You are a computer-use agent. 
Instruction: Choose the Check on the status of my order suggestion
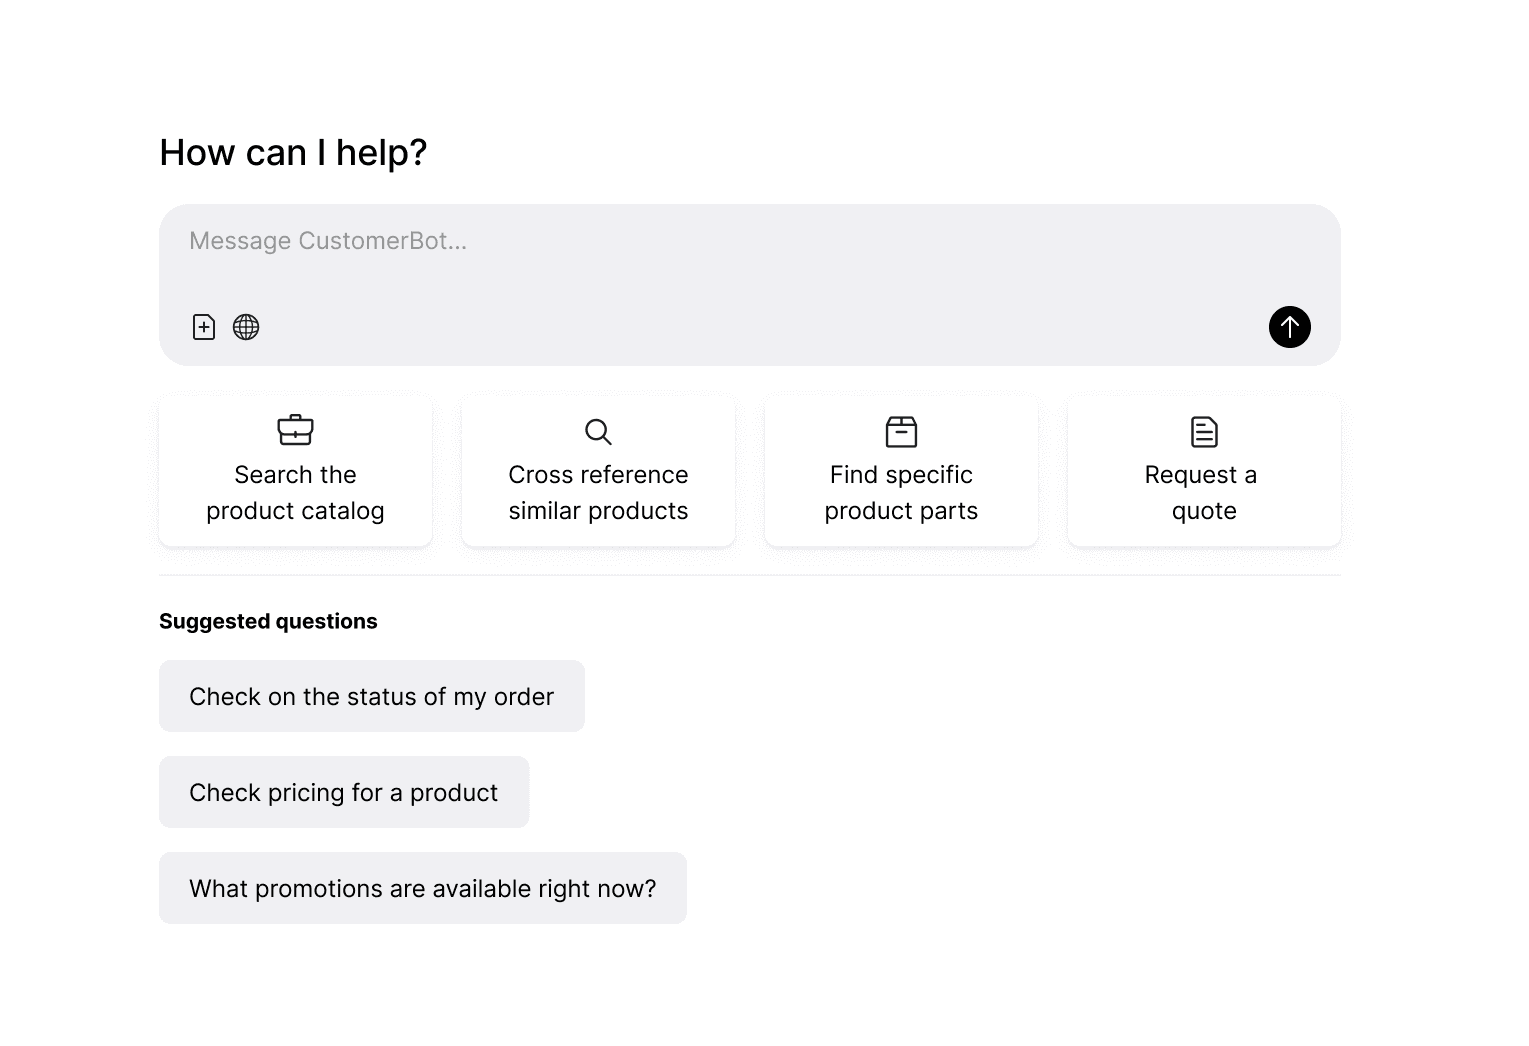(x=371, y=696)
